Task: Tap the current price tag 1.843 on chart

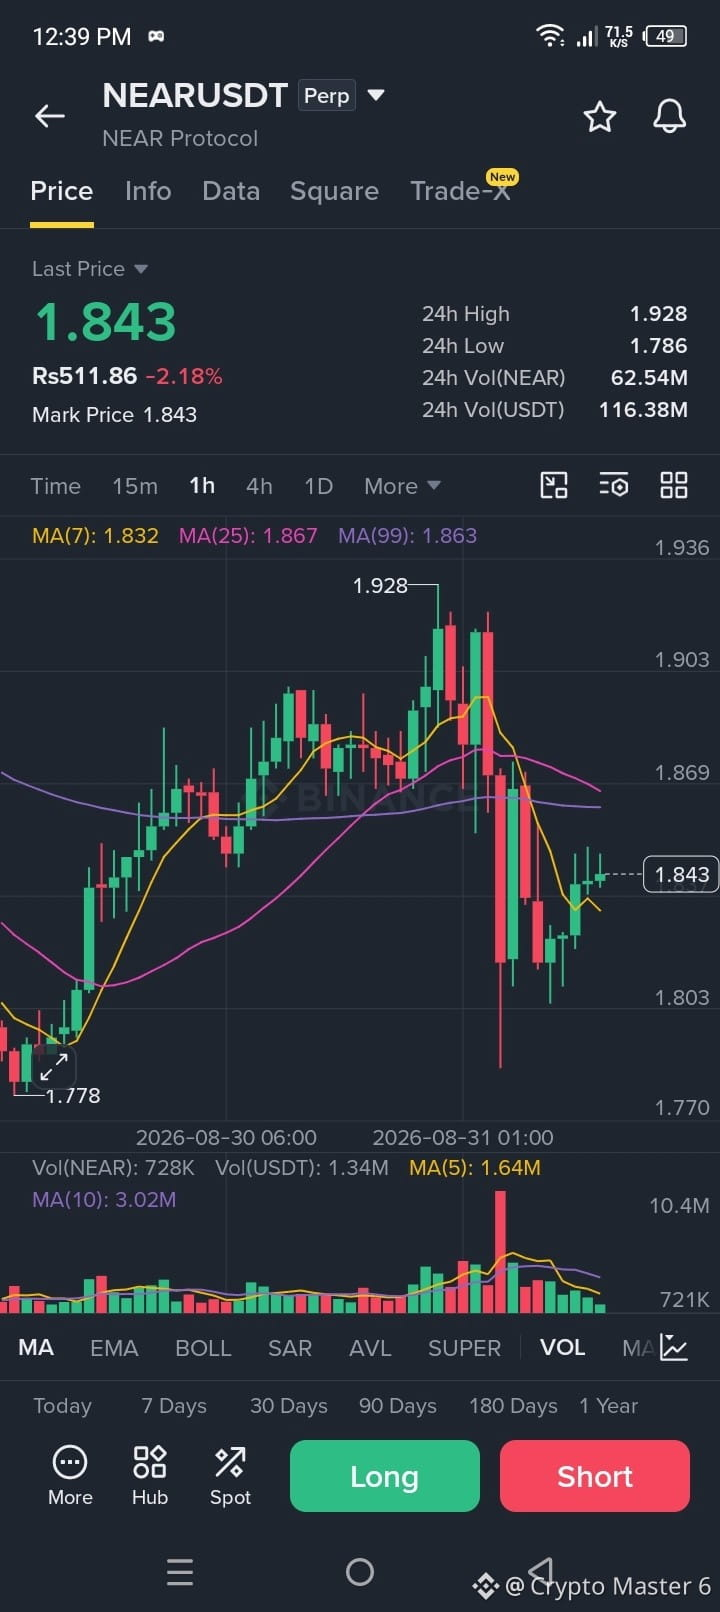Action: point(681,874)
